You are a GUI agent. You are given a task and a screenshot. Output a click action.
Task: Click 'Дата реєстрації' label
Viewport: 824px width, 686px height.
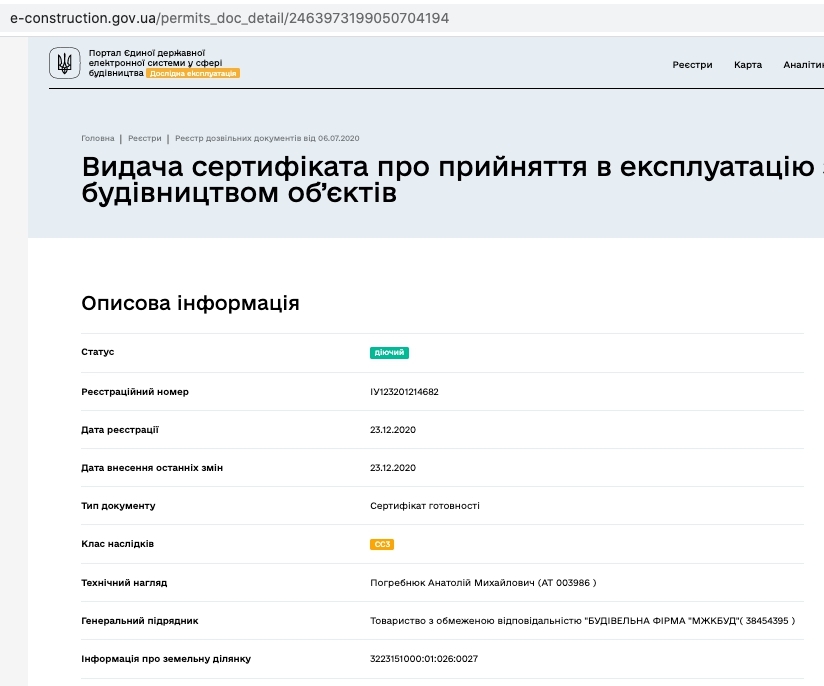120,429
